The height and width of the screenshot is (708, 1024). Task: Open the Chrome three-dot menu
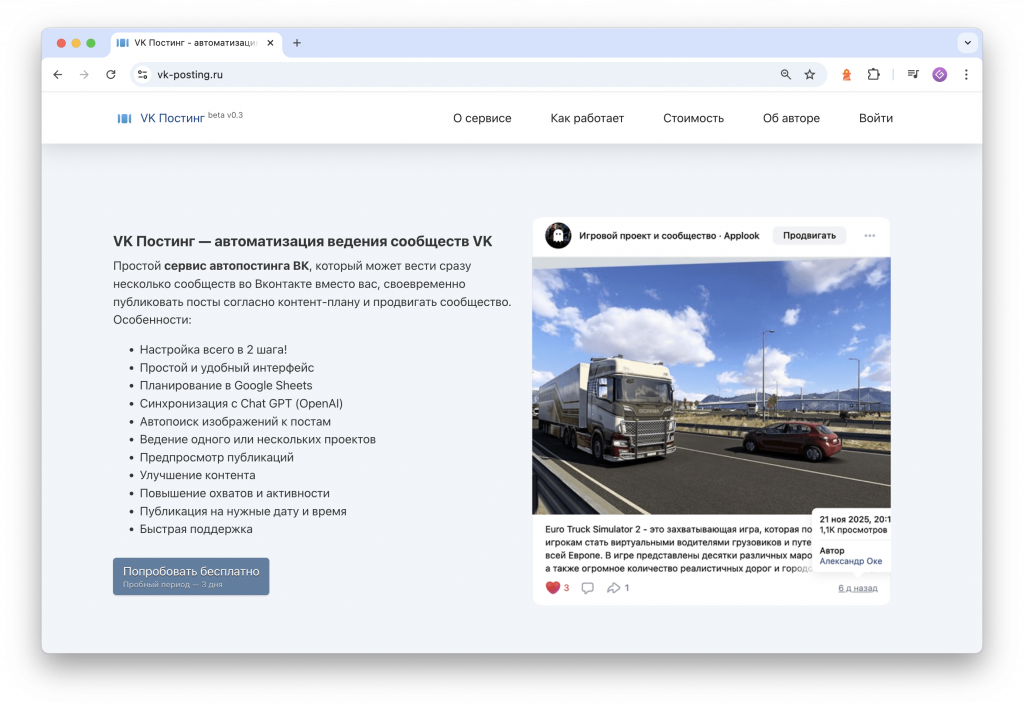pos(966,74)
